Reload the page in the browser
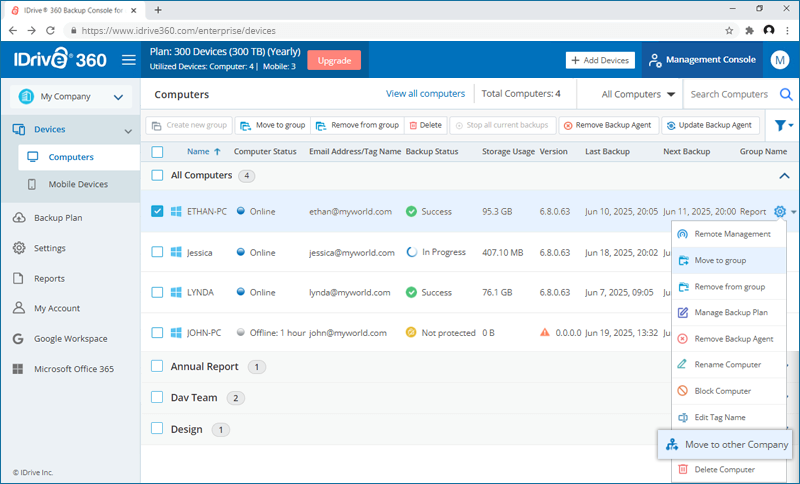Screen dimensions: 800x484 50,31
